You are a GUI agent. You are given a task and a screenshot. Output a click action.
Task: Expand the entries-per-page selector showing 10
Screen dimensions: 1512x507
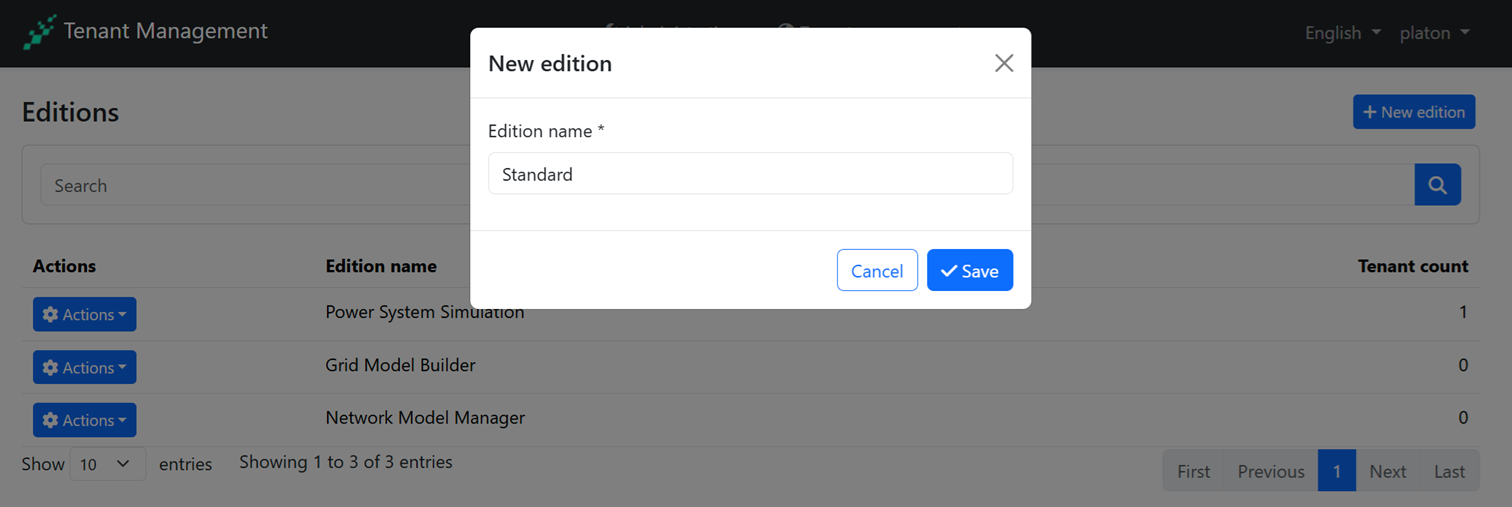107,464
